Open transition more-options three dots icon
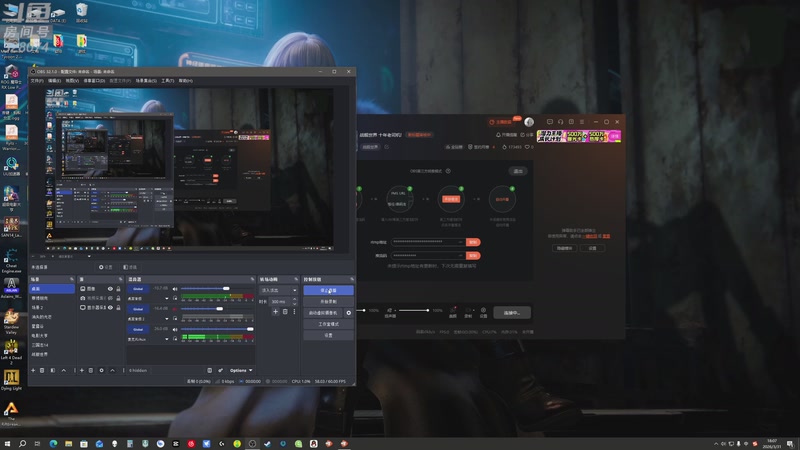This screenshot has height=450, width=800. click(294, 312)
